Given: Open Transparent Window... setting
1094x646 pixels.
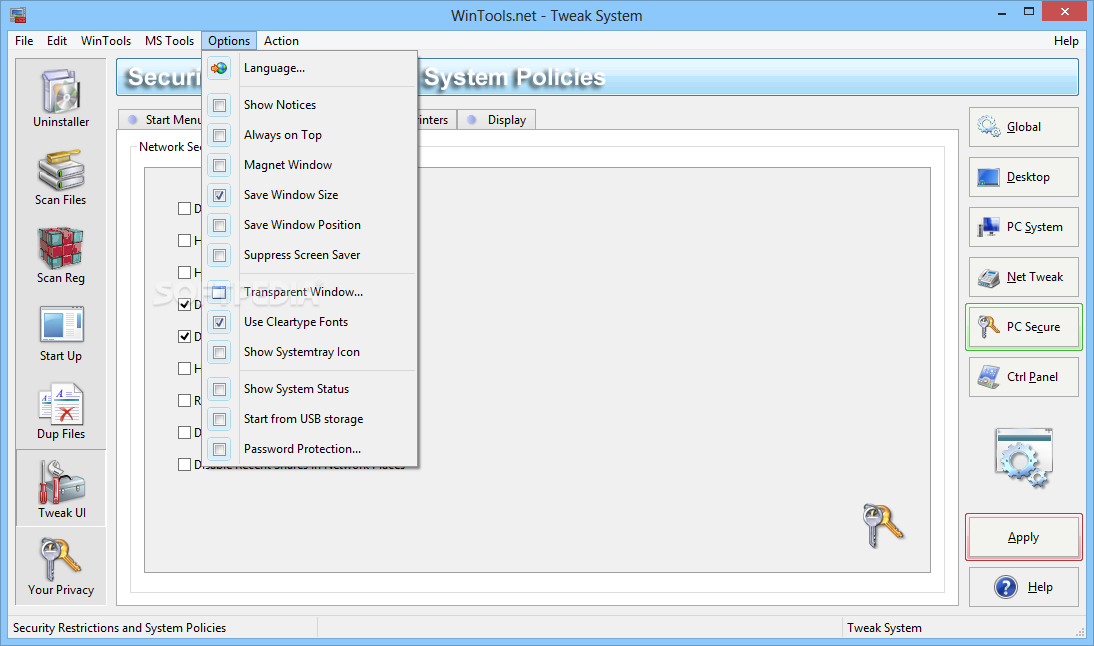Looking at the screenshot, I should click(x=310, y=292).
